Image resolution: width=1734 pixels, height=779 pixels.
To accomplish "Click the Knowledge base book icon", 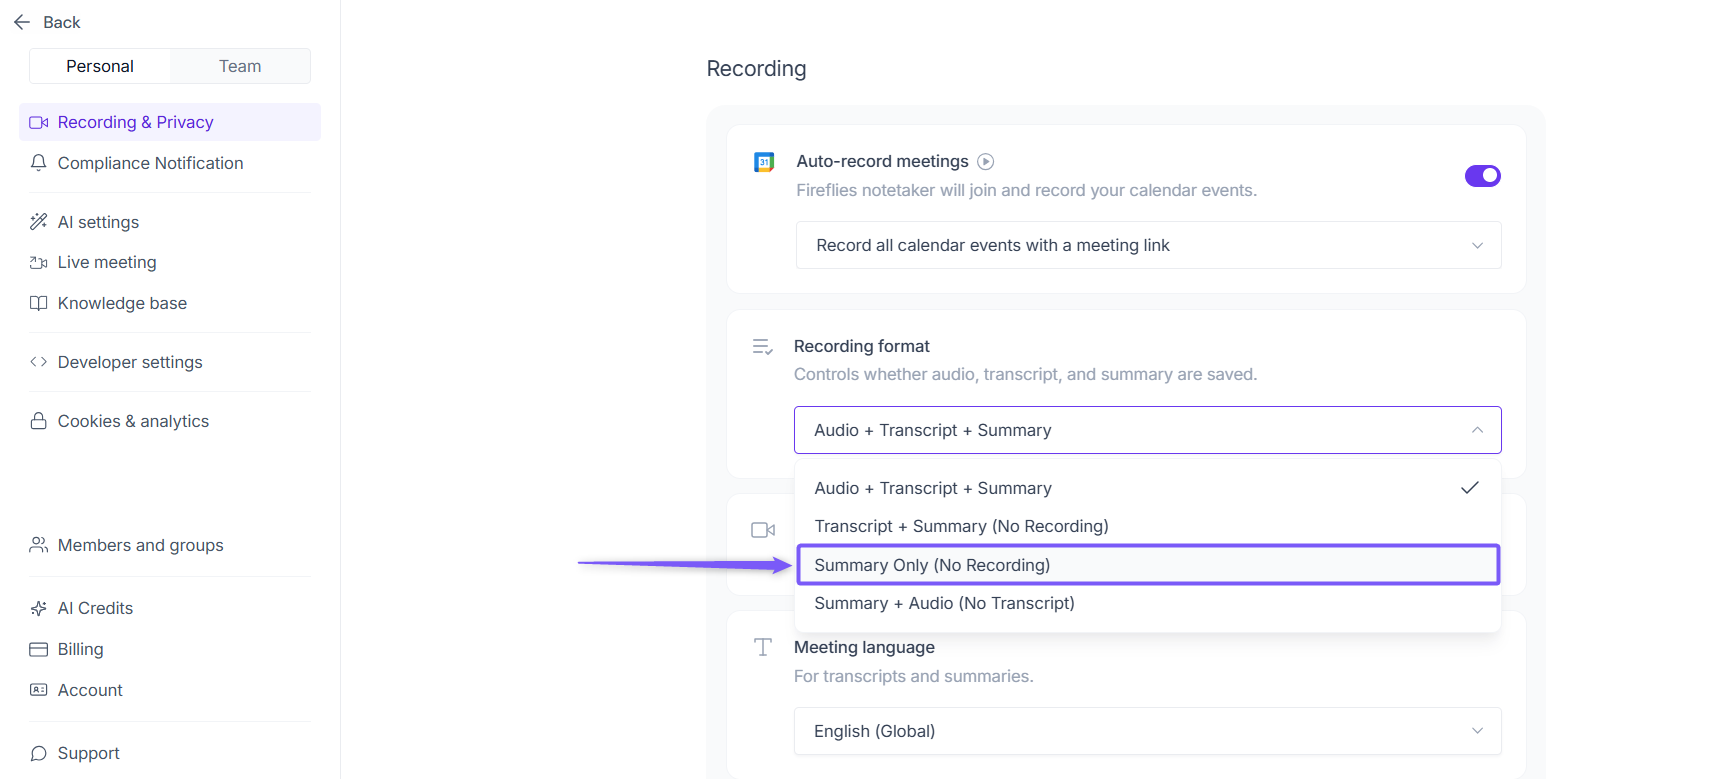I will (x=39, y=303).
